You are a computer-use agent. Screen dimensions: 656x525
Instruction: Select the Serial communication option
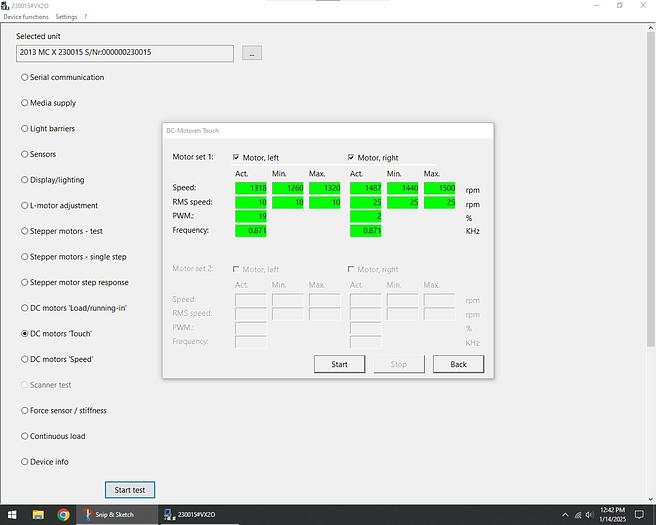pyautogui.click(x=24, y=77)
